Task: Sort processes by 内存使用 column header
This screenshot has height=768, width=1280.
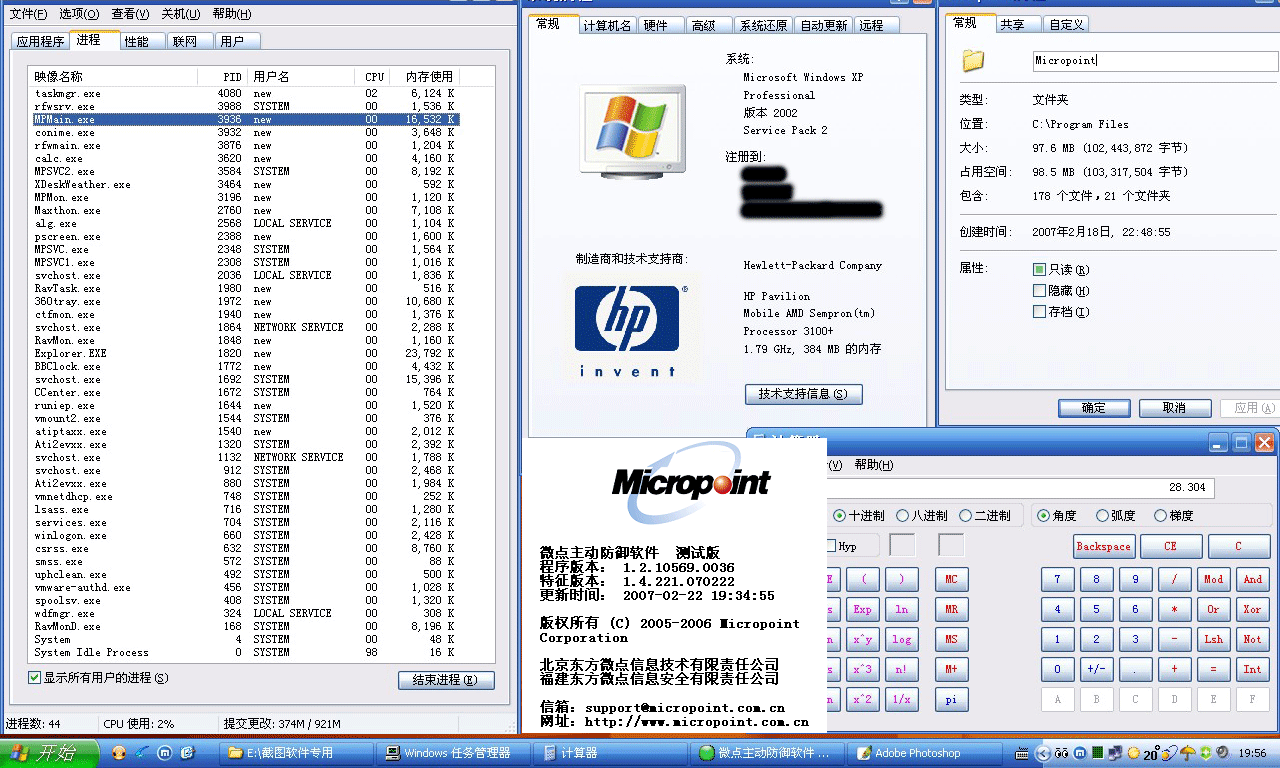Action: coord(424,76)
